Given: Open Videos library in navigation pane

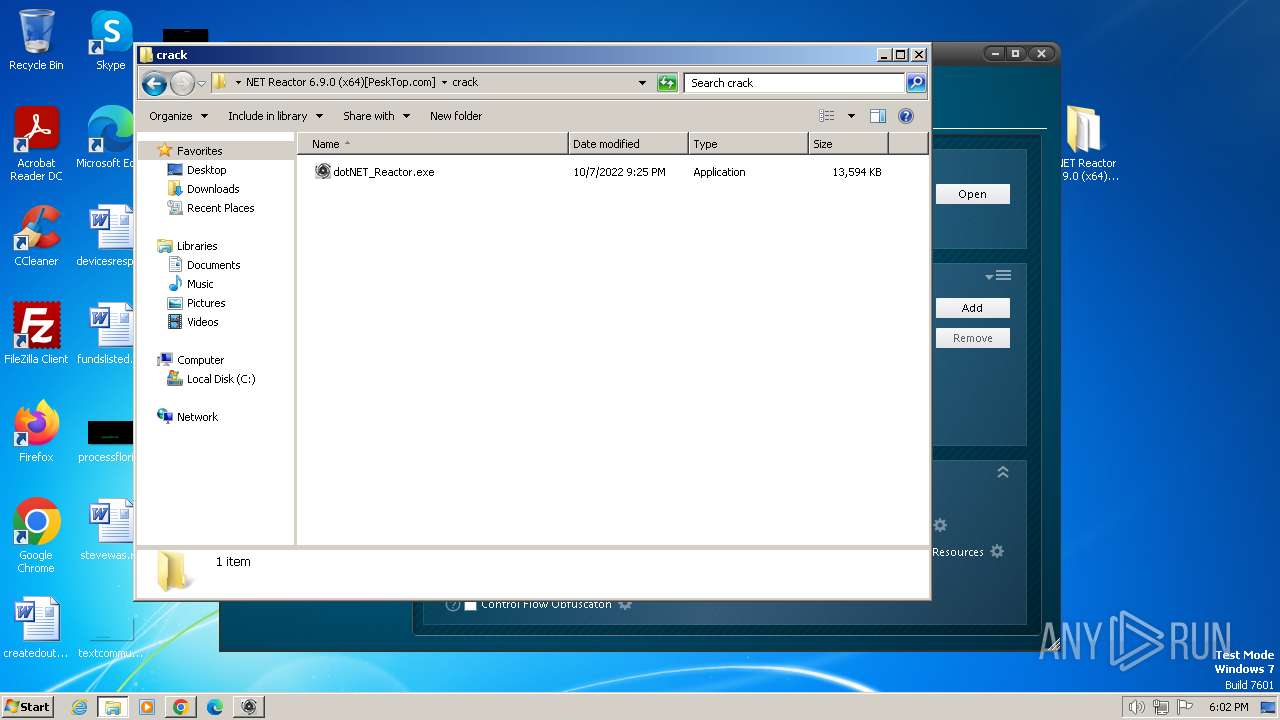Looking at the screenshot, I should [202, 322].
